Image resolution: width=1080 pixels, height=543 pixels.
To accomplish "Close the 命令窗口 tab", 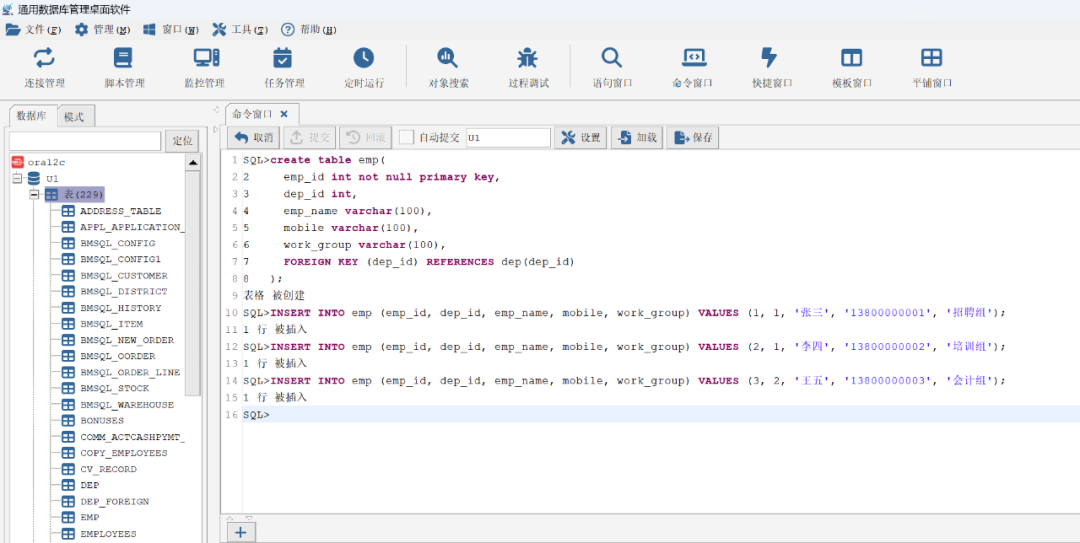I will 284,114.
